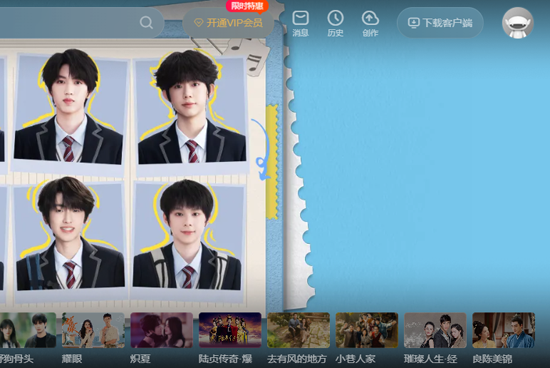
Task: Open the user avatar profile icon
Action: pos(518,23)
